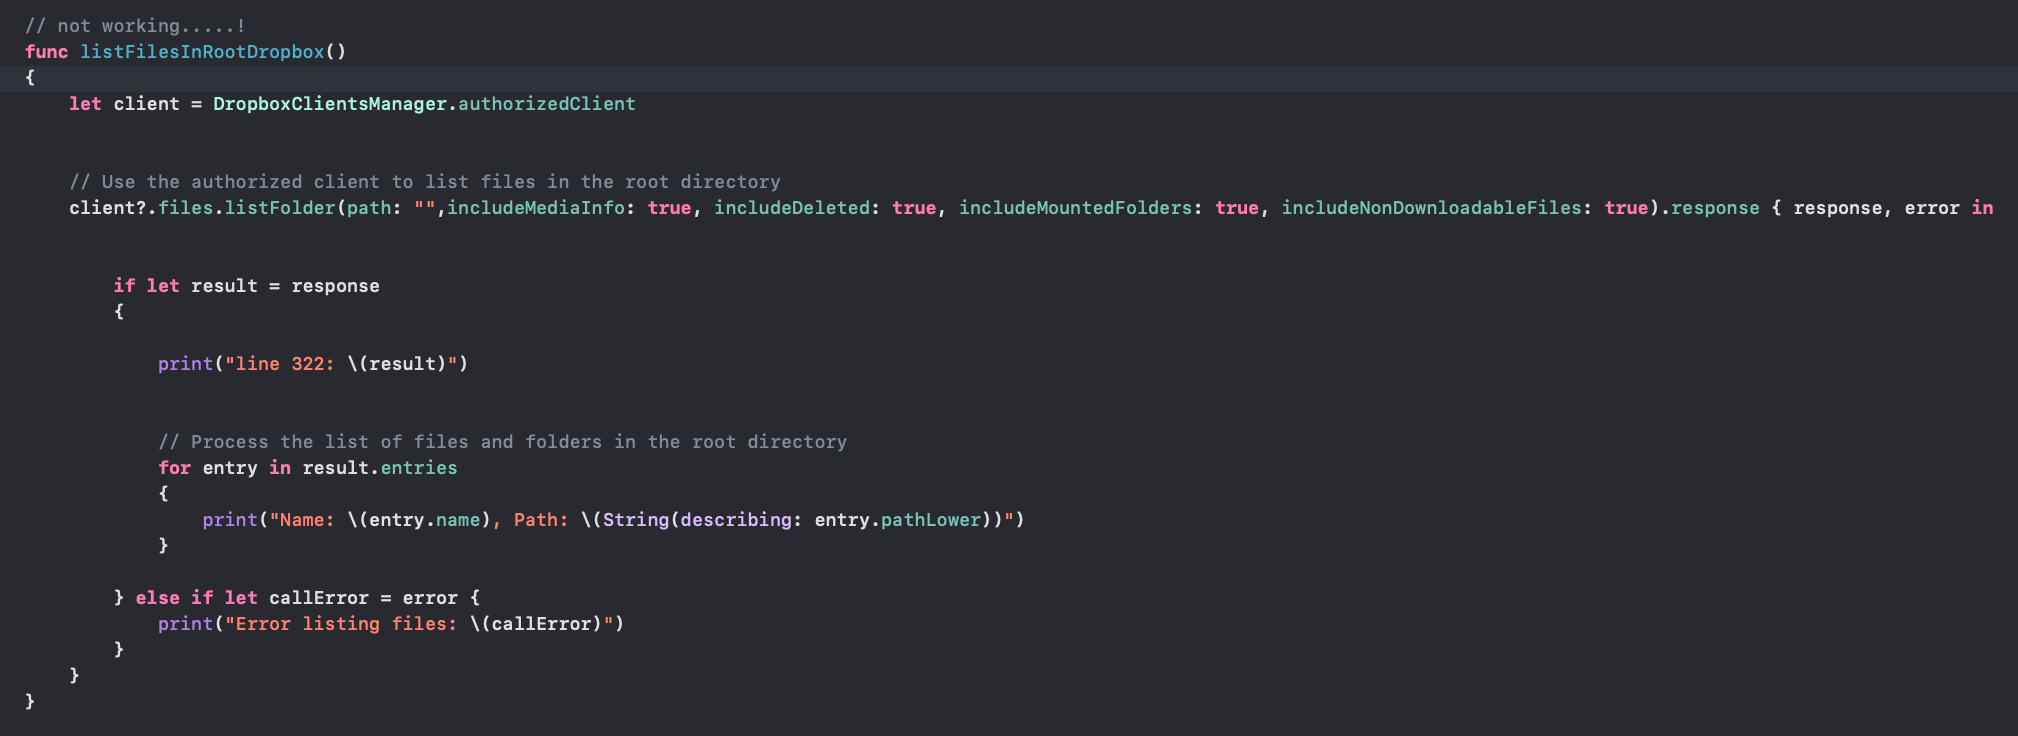
Task: Click callError in the else-if declaration
Action: click(318, 598)
